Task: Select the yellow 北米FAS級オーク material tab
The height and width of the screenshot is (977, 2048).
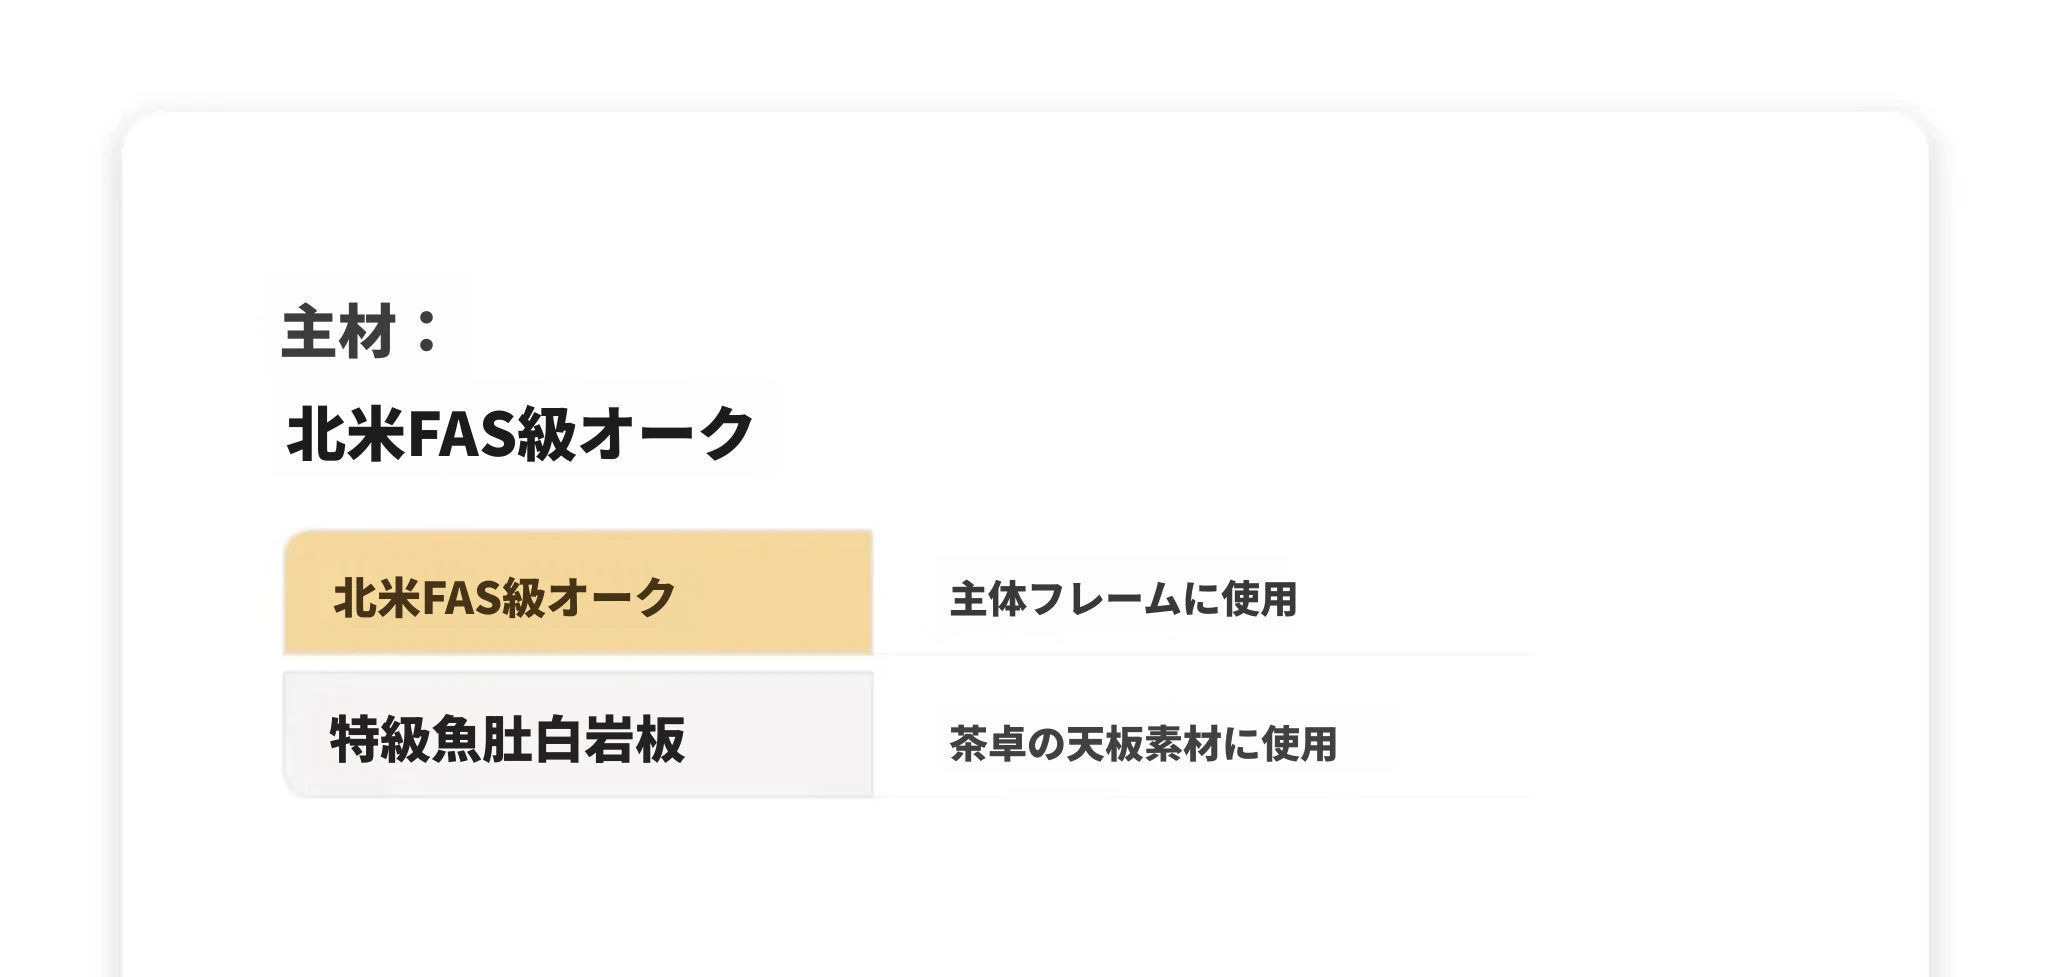Action: point(578,593)
